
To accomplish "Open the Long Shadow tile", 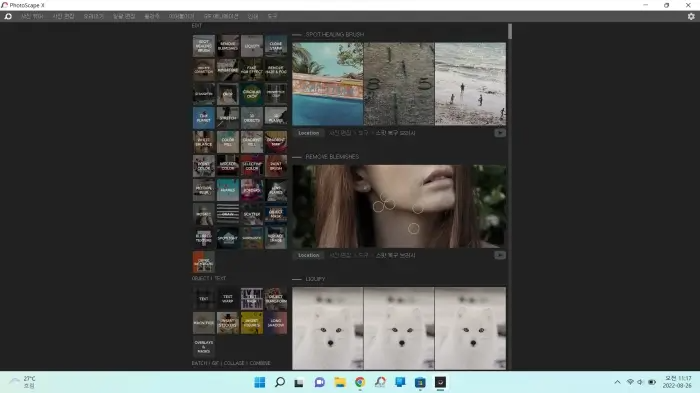I will (x=276, y=323).
